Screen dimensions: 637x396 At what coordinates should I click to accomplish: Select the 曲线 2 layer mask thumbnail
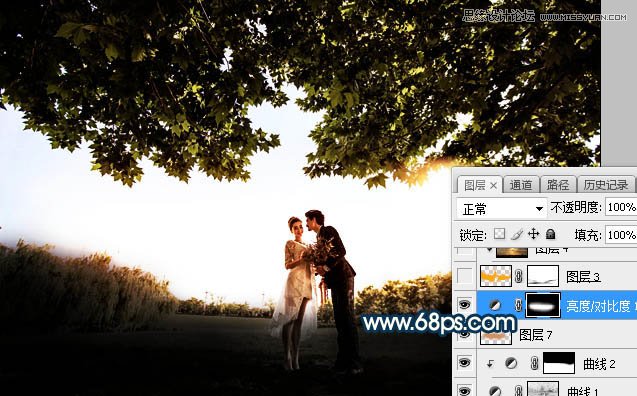click(559, 363)
